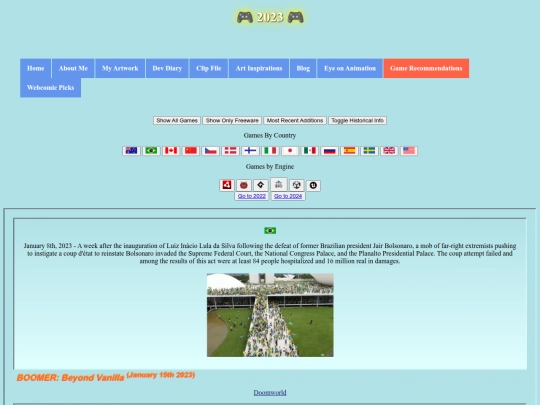Filter games by the Japan flag

290,151
